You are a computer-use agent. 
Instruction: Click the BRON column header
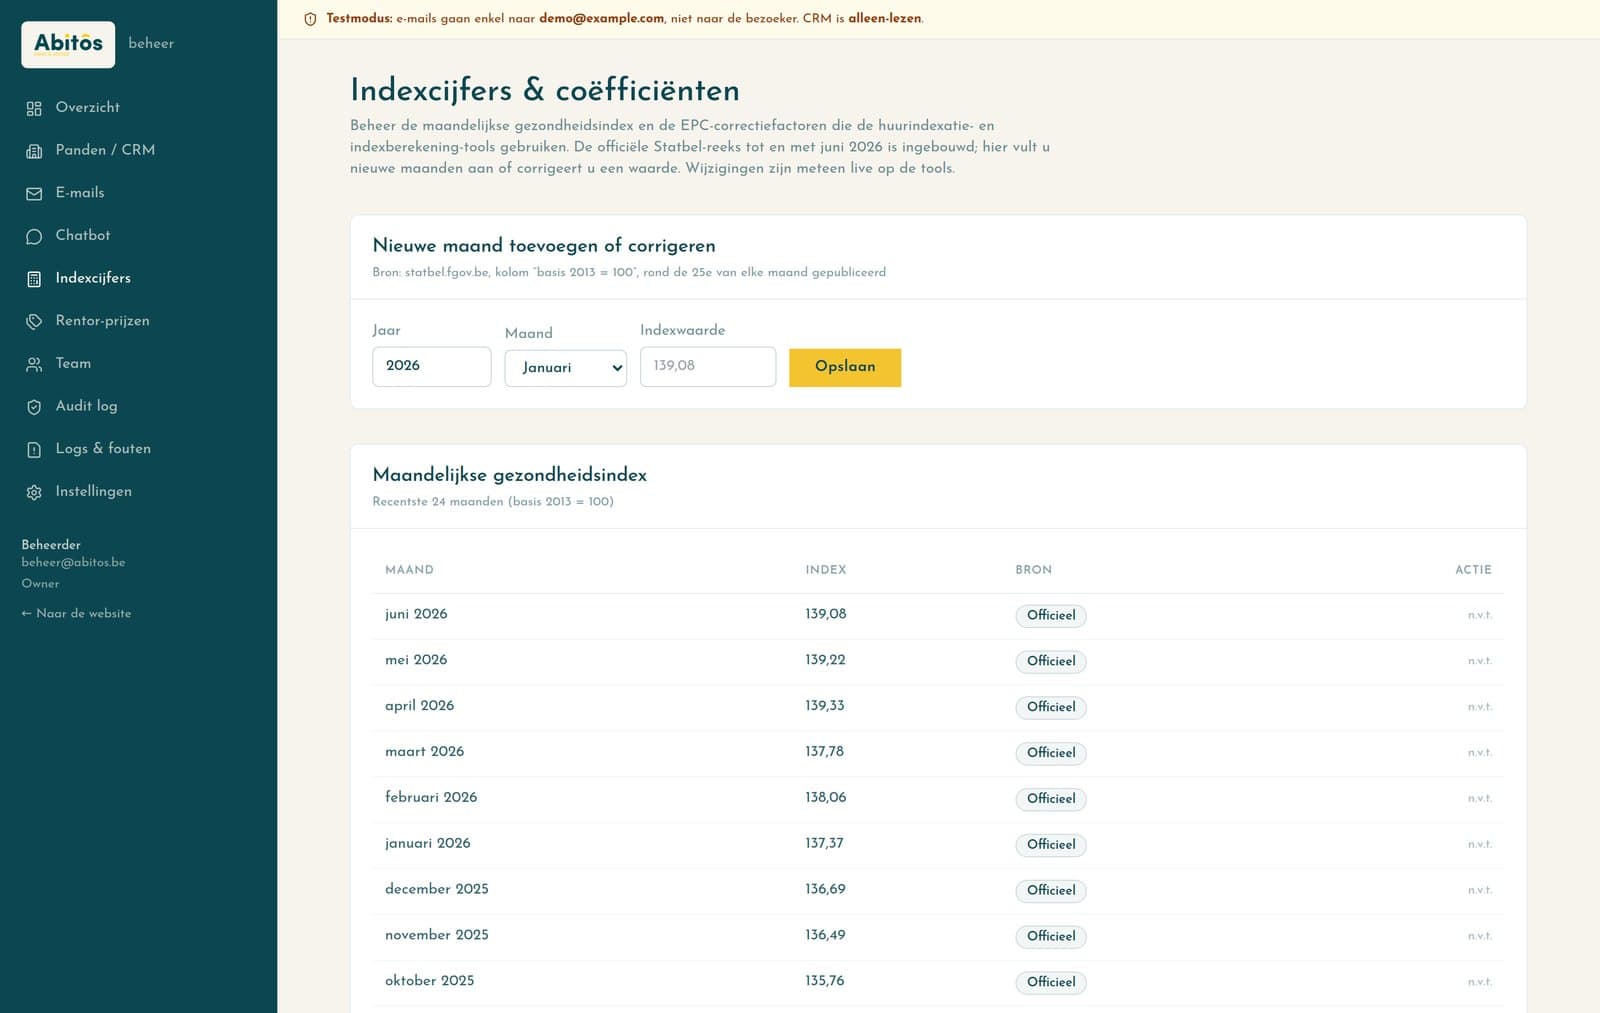point(1034,570)
